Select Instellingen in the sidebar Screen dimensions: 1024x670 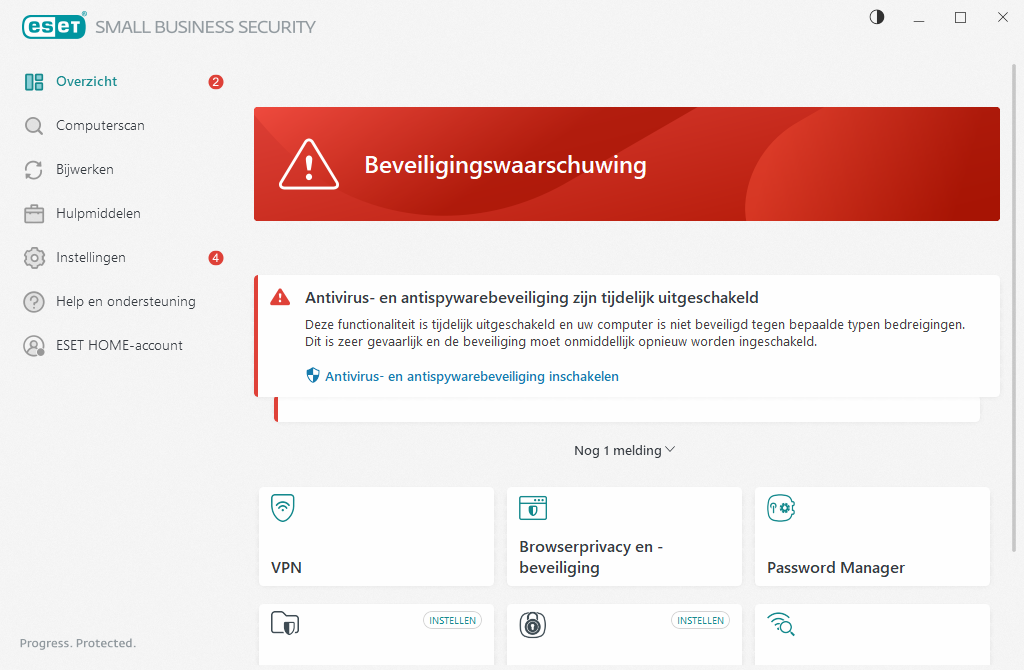tap(91, 257)
